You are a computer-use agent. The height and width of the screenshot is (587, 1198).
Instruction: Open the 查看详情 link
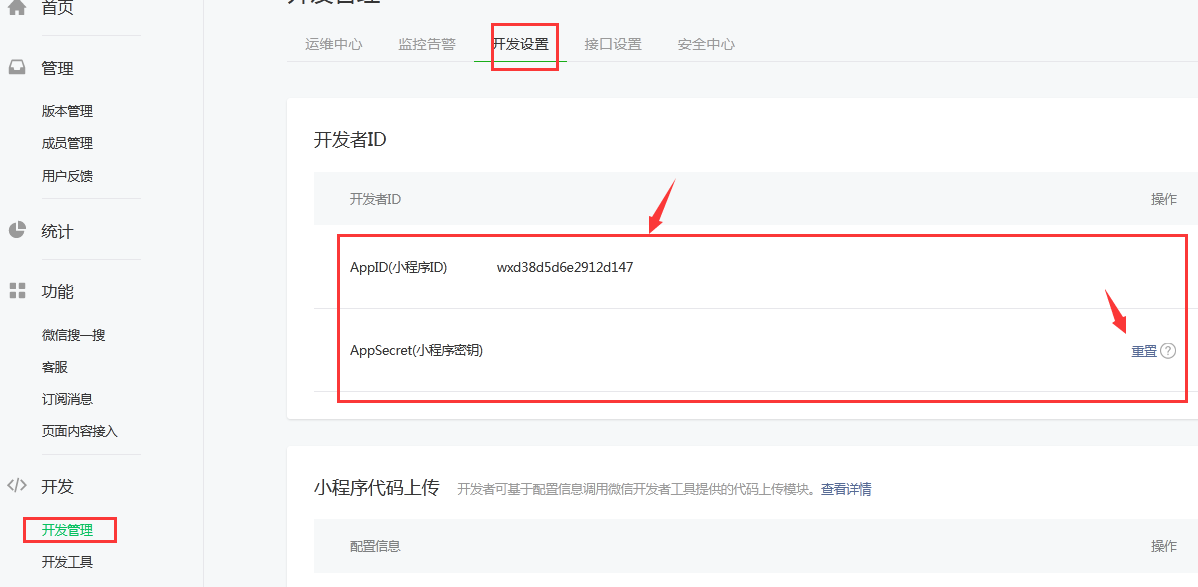click(x=846, y=489)
